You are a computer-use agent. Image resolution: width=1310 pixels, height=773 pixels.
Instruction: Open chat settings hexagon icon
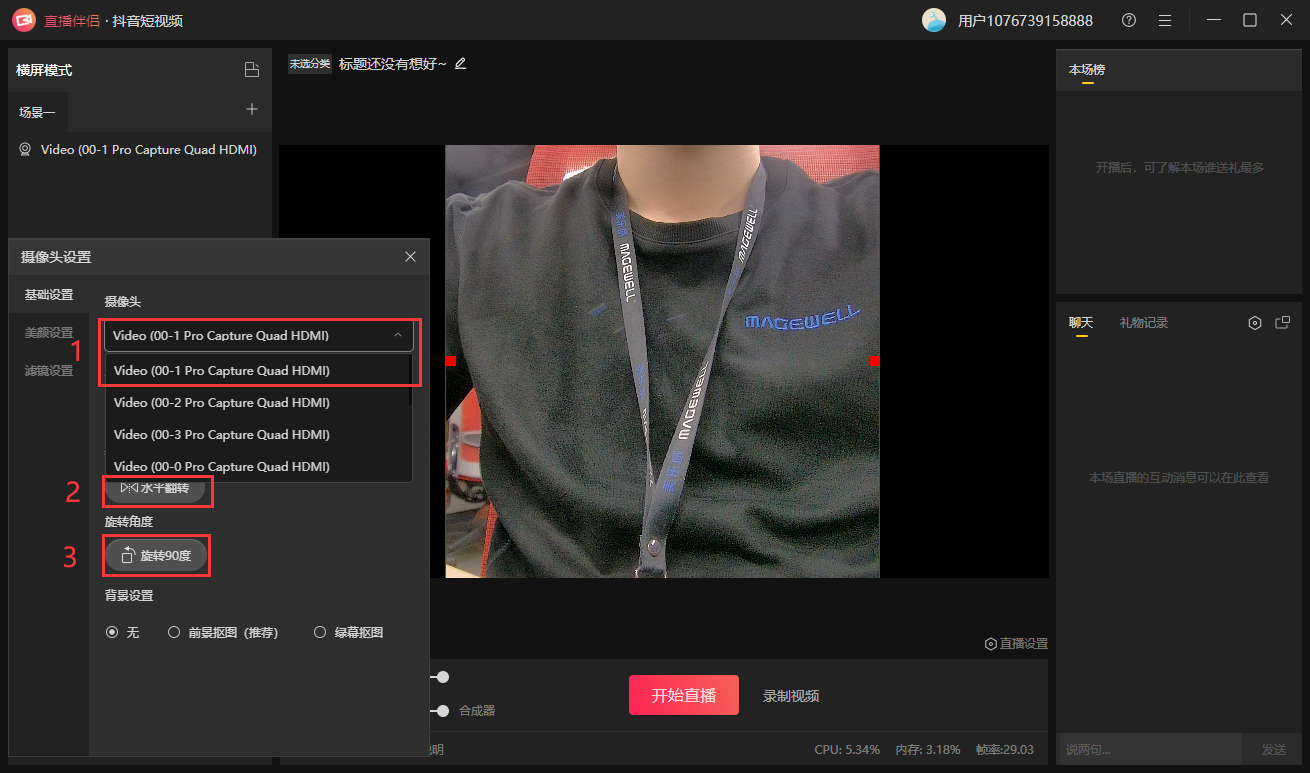point(1255,323)
